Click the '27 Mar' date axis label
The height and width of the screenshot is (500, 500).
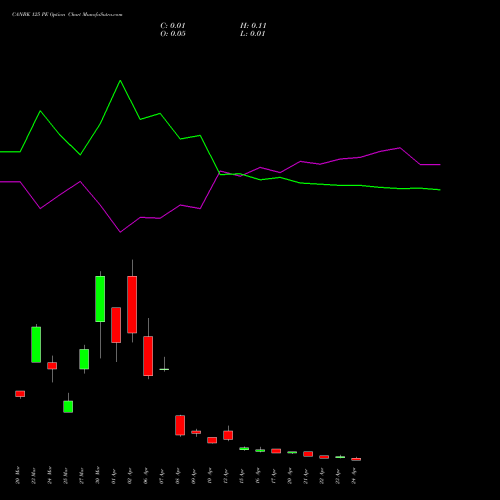coord(82,475)
